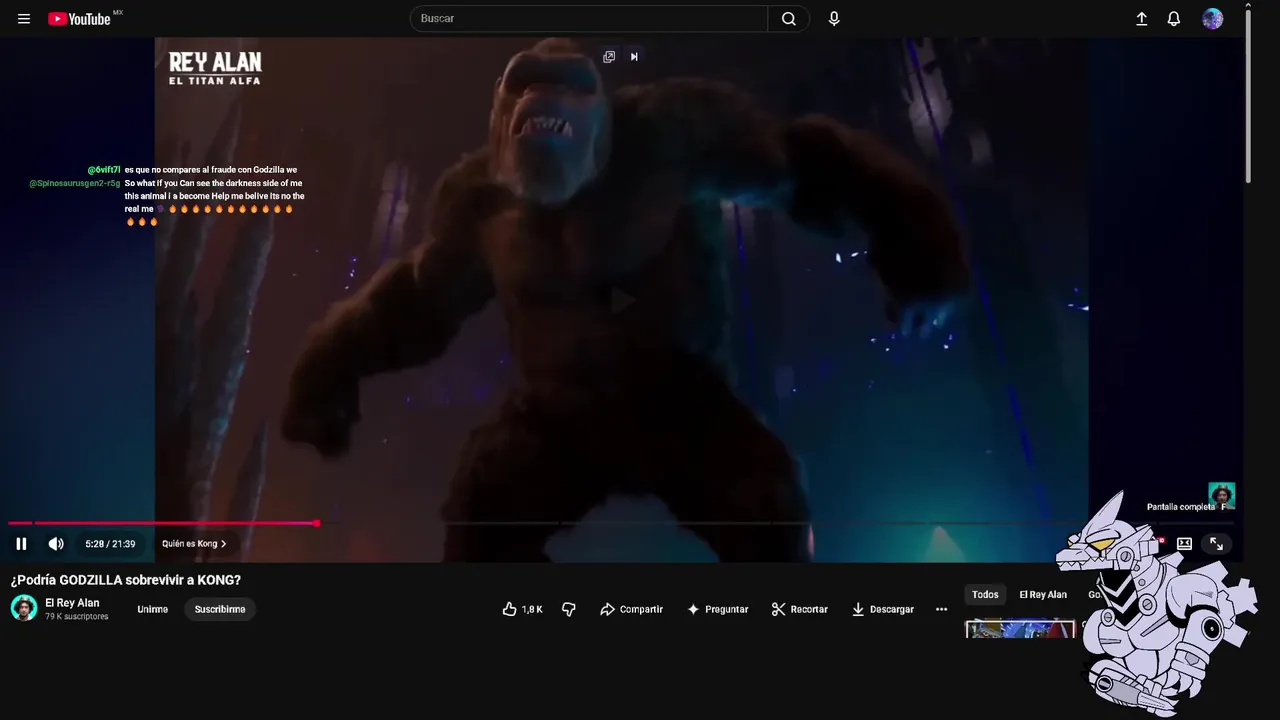Start voice search with the microphone icon
1280x720 pixels.
(x=834, y=19)
